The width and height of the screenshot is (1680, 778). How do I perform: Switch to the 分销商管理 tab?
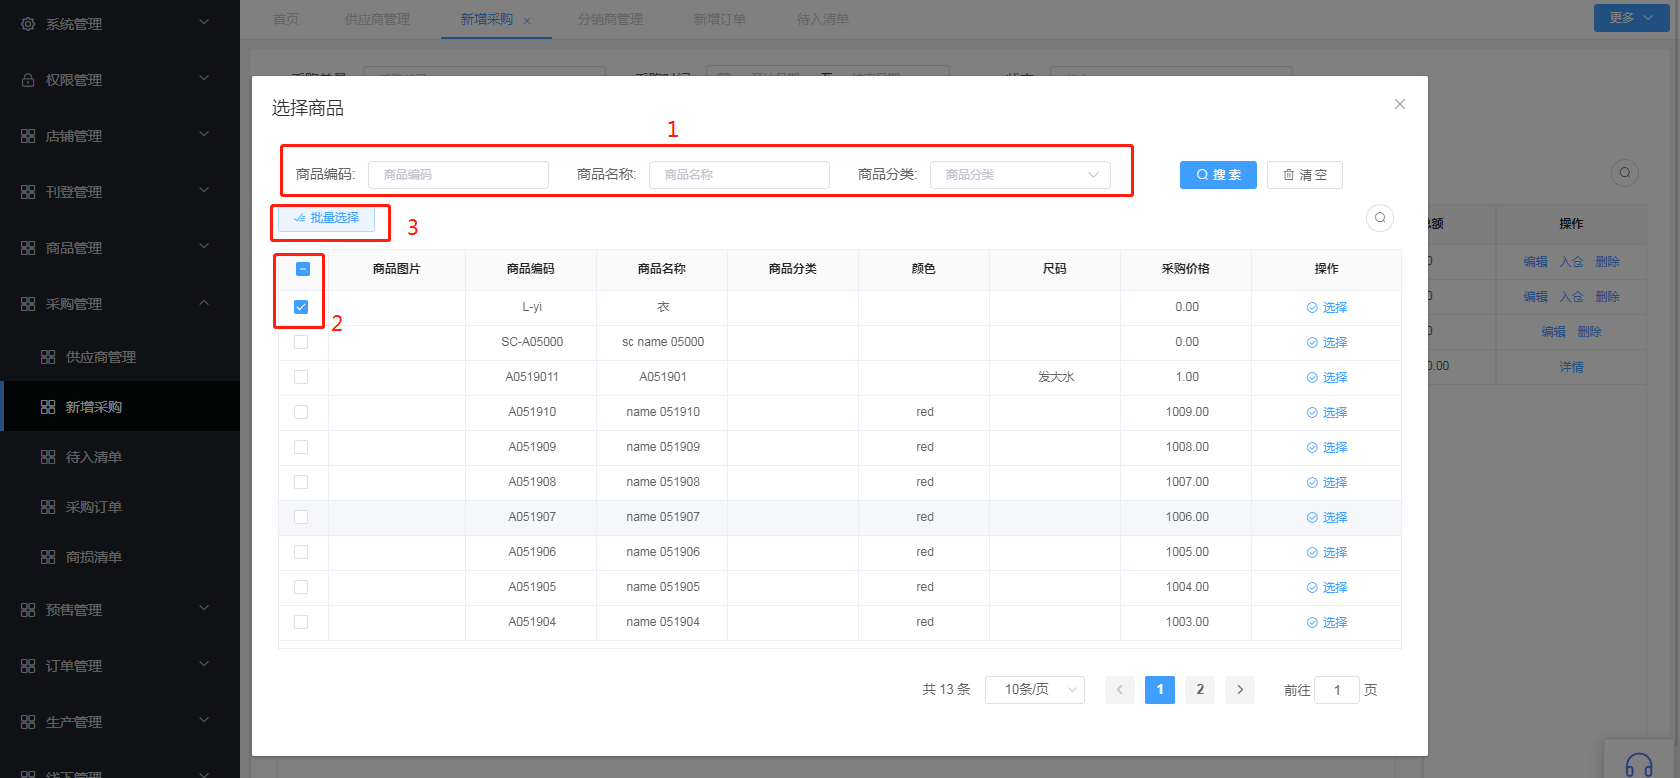point(610,19)
